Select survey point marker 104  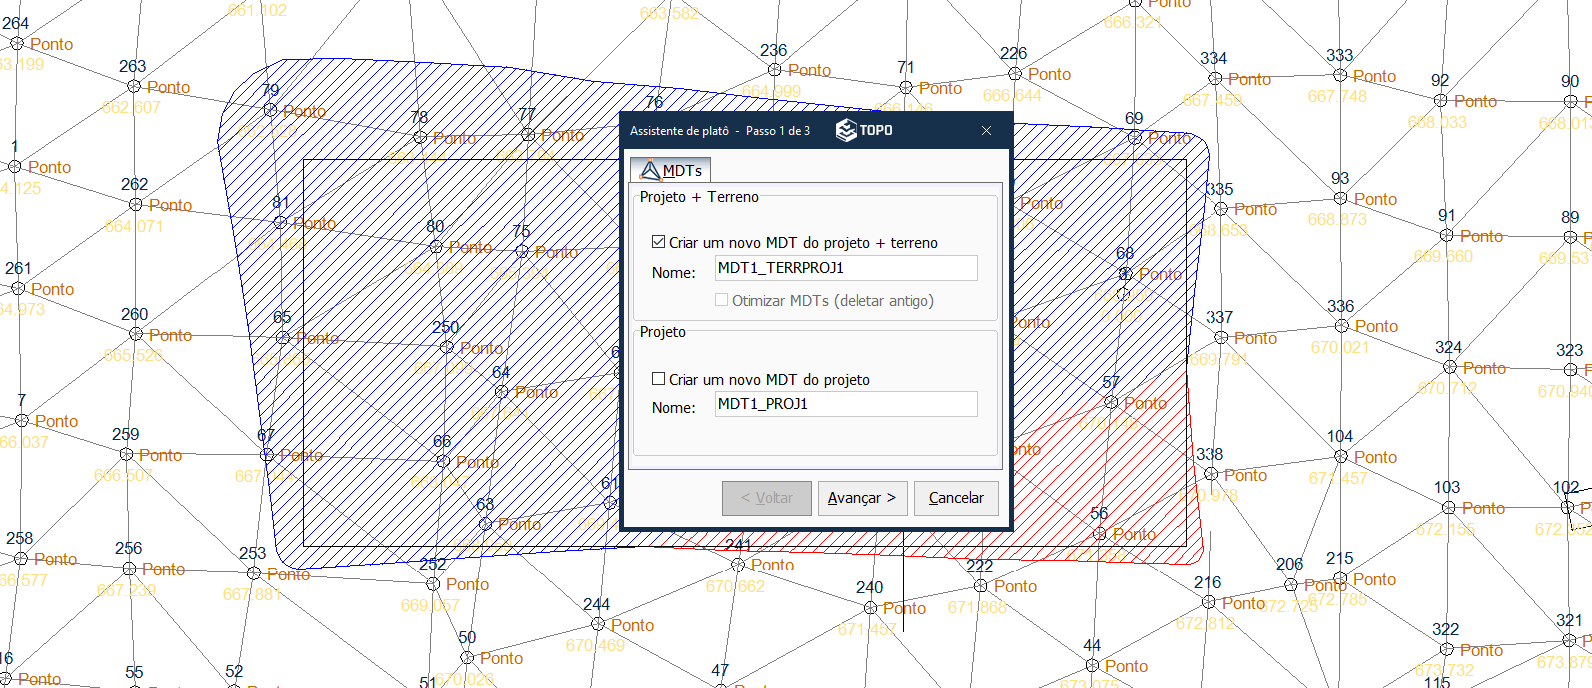point(1341,457)
